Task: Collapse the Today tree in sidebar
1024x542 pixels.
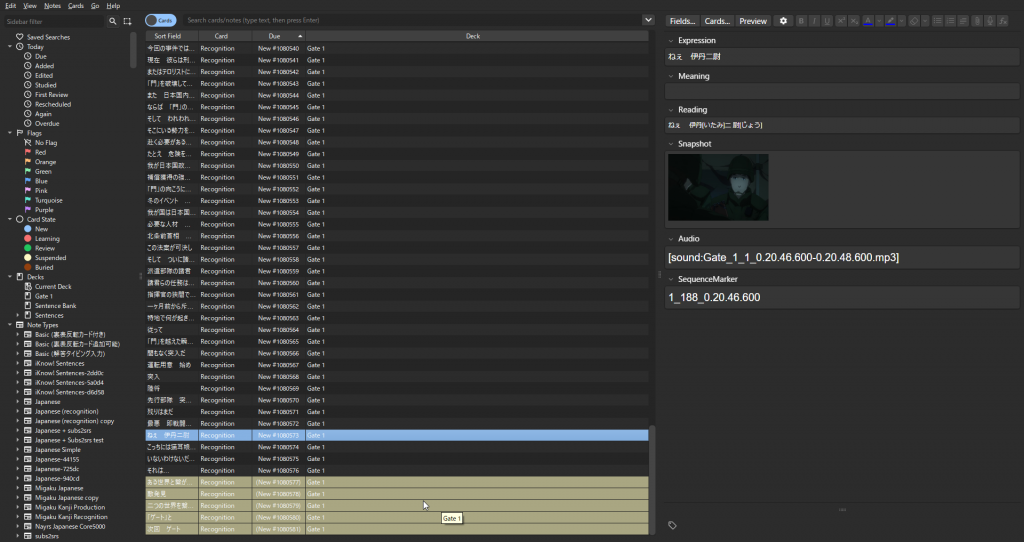Action: (9, 46)
